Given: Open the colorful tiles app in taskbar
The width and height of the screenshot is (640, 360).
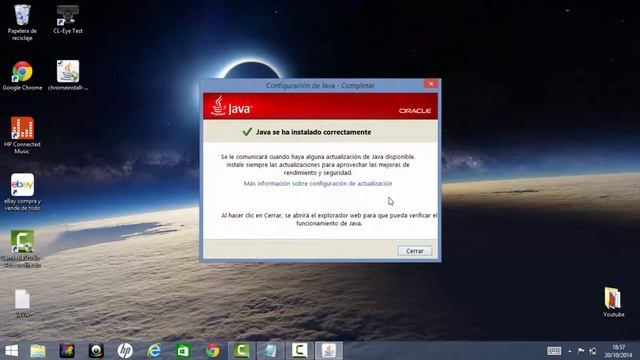Looking at the screenshot, I should click(67, 351).
